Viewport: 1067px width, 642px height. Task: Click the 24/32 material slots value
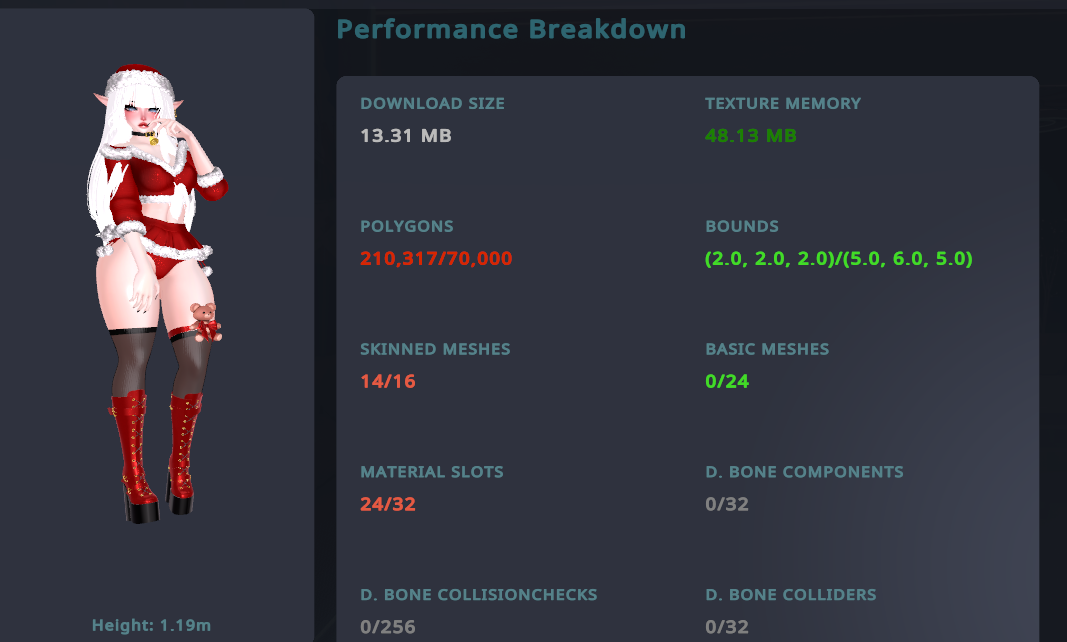[388, 504]
